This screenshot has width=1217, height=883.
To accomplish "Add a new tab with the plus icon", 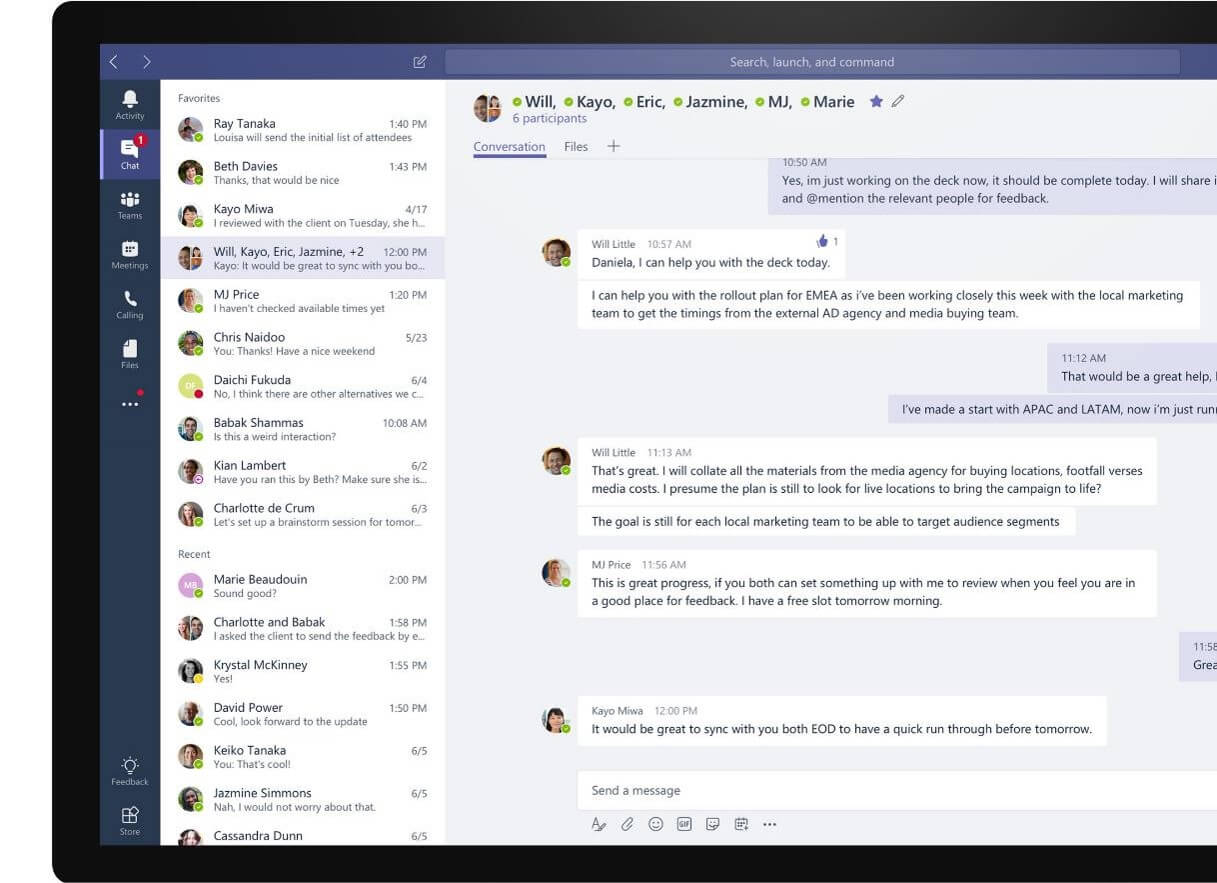I will click(x=613, y=146).
